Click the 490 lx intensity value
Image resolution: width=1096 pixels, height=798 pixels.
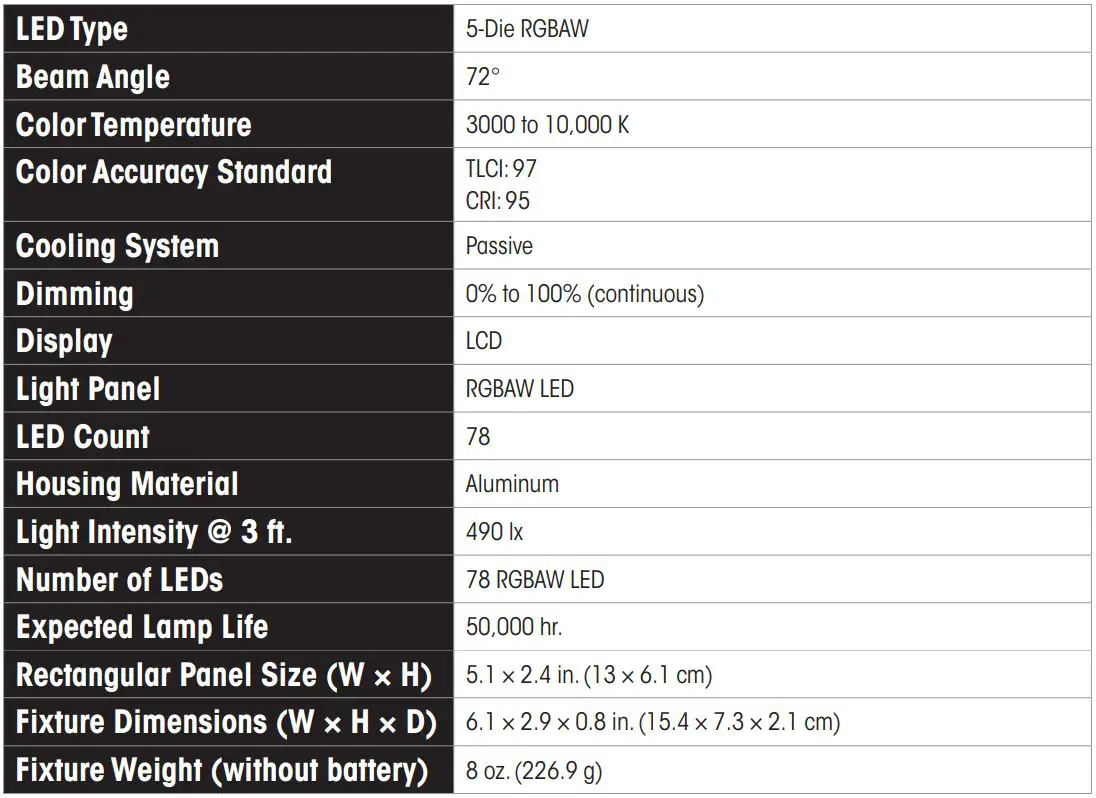pyautogui.click(x=494, y=532)
